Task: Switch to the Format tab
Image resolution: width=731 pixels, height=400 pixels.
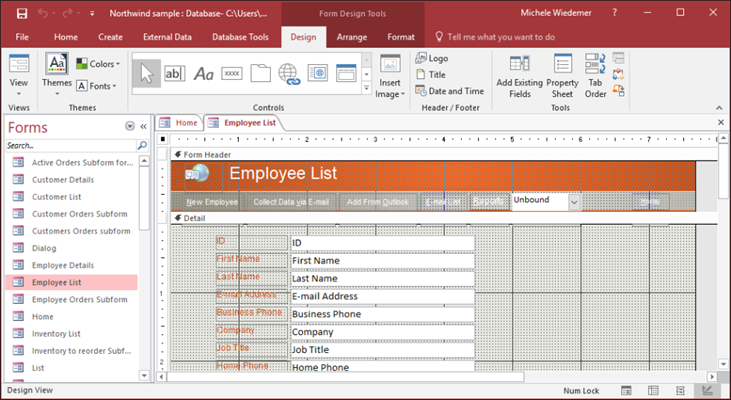Action: point(401,37)
